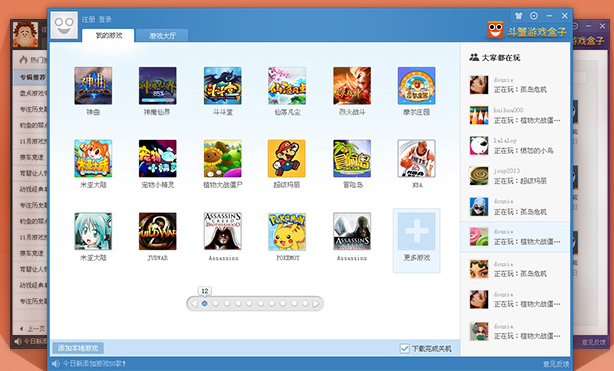Click the page number 12 tooltip
Viewport: 614px width, 371px height.
[x=205, y=291]
